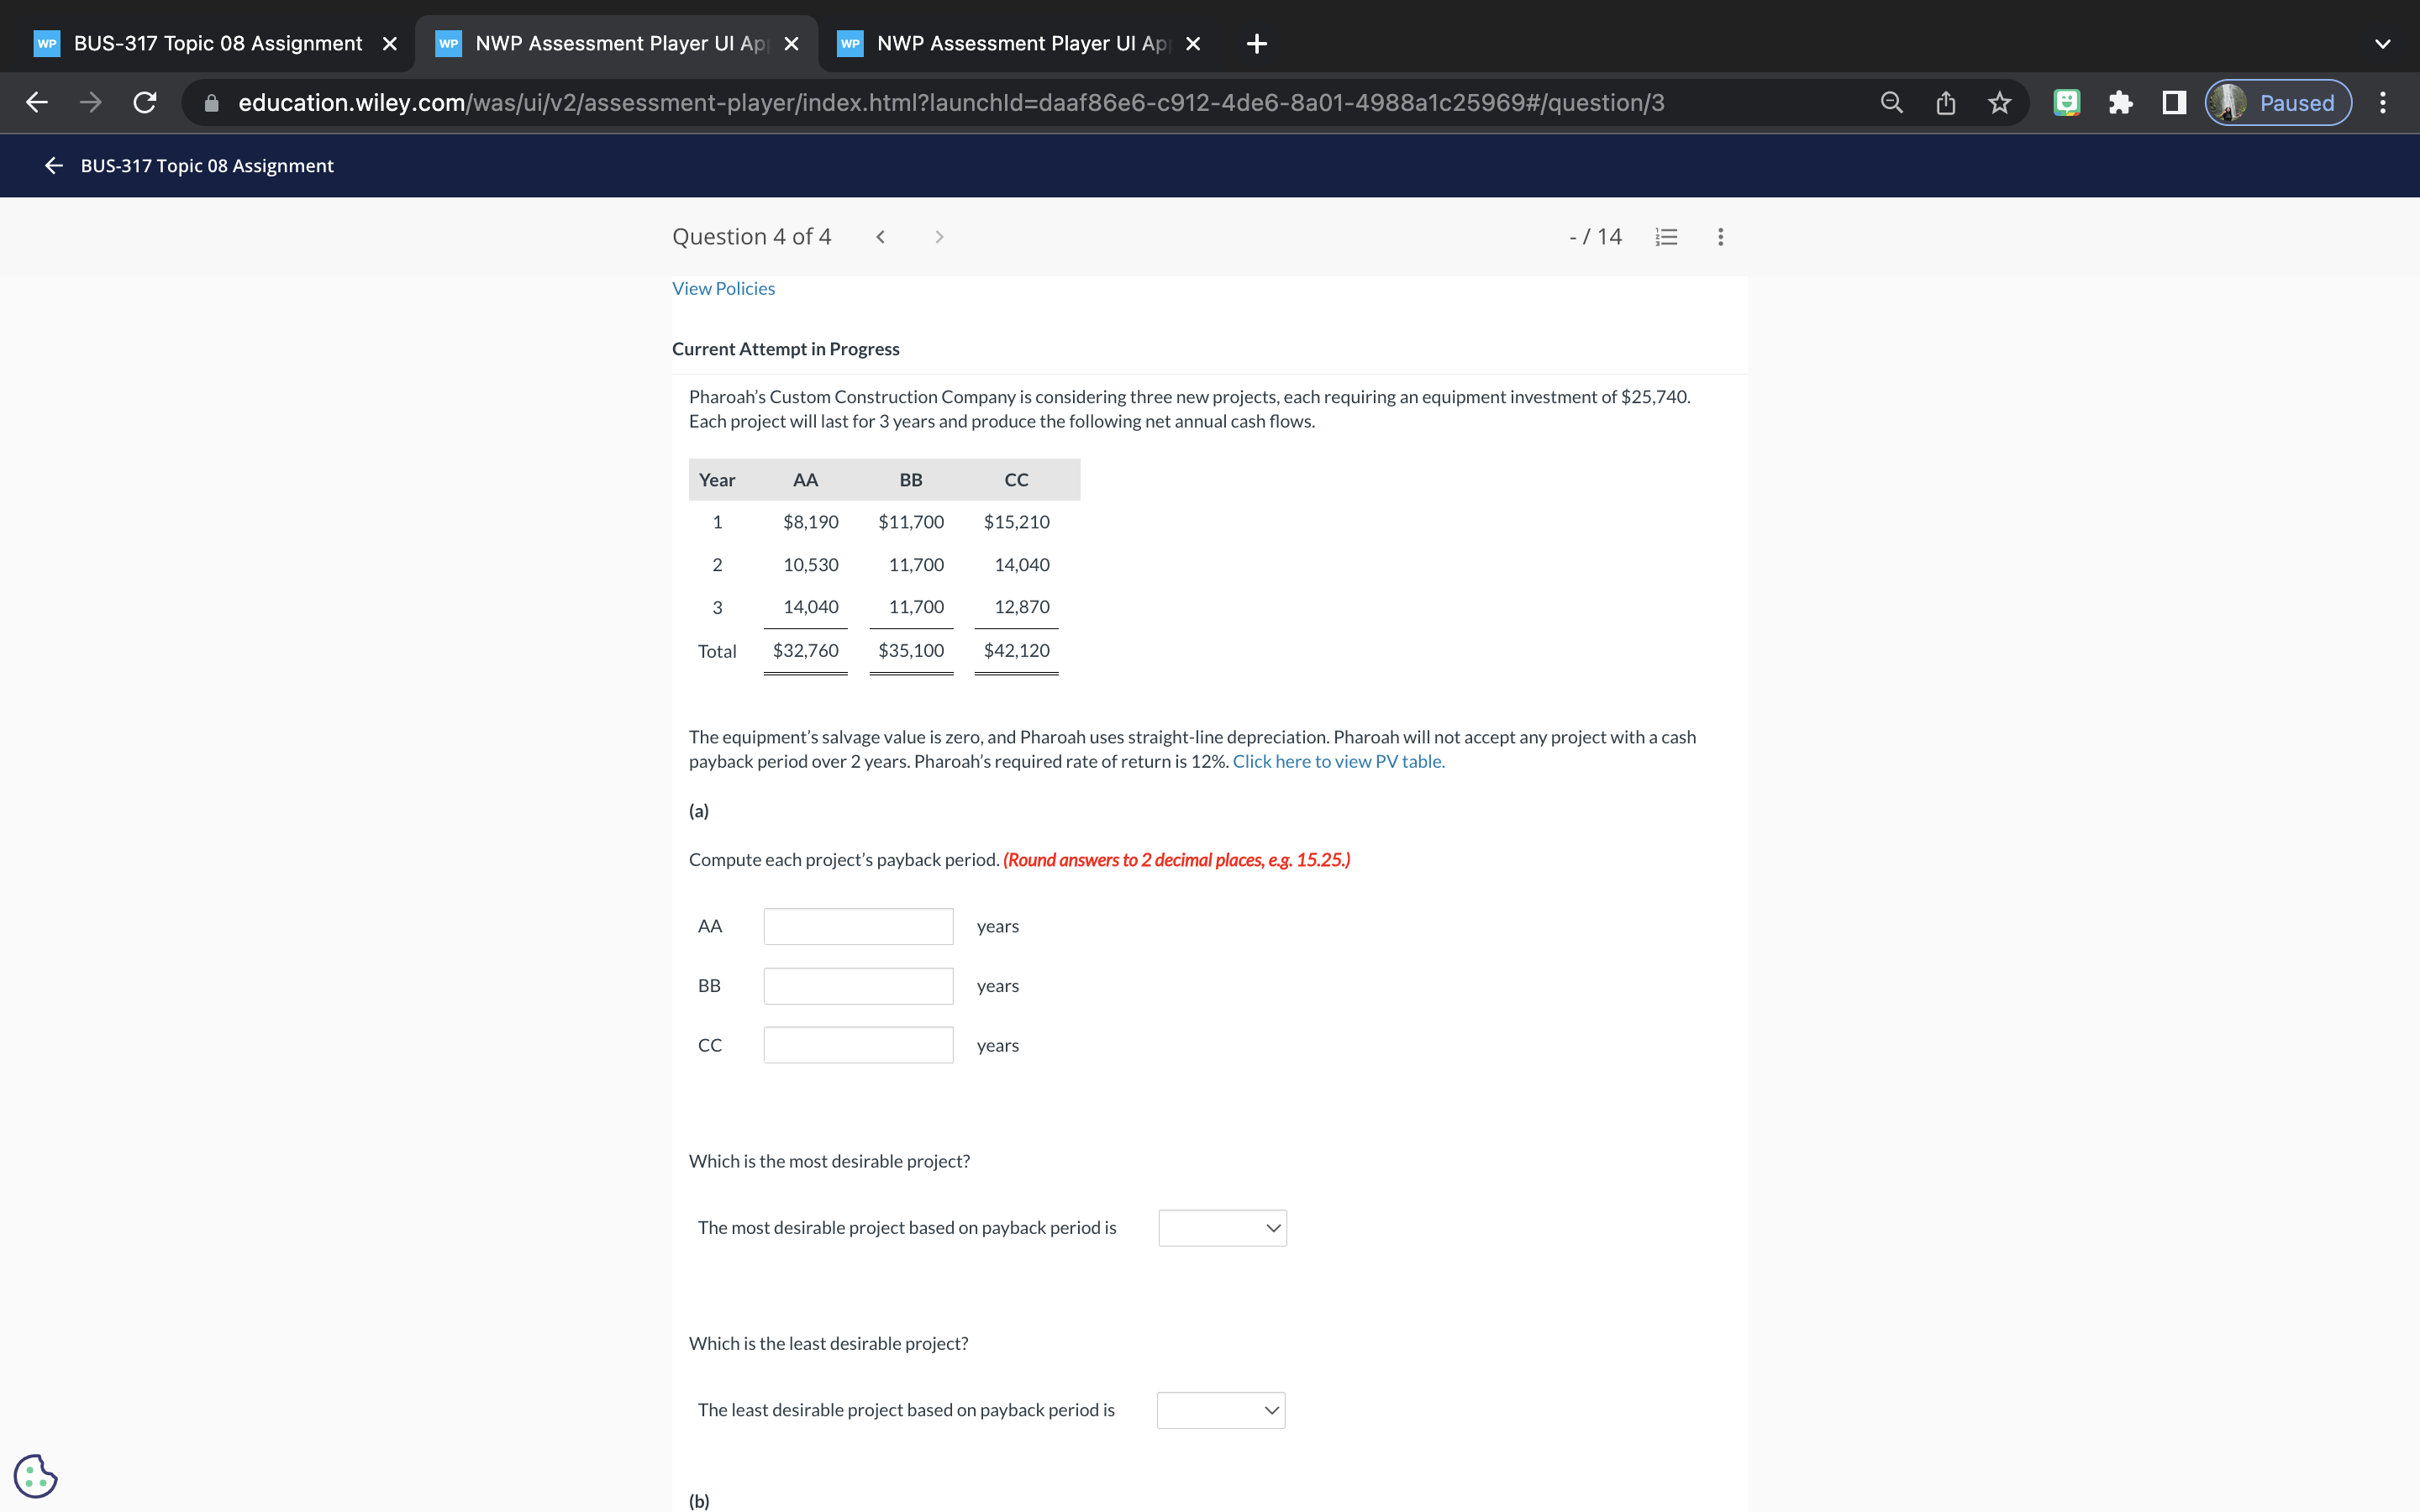The image size is (2420, 1512).
Task: Open the question list icon
Action: [1666, 237]
